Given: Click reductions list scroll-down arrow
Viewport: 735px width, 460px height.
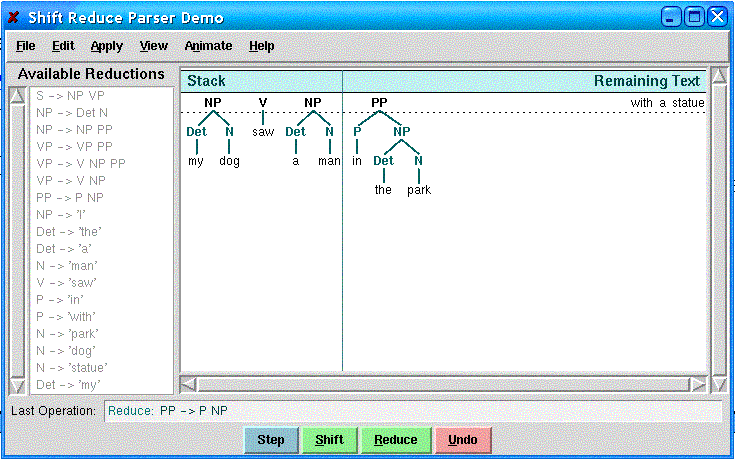Looking at the screenshot, I should pyautogui.click(x=17, y=386).
